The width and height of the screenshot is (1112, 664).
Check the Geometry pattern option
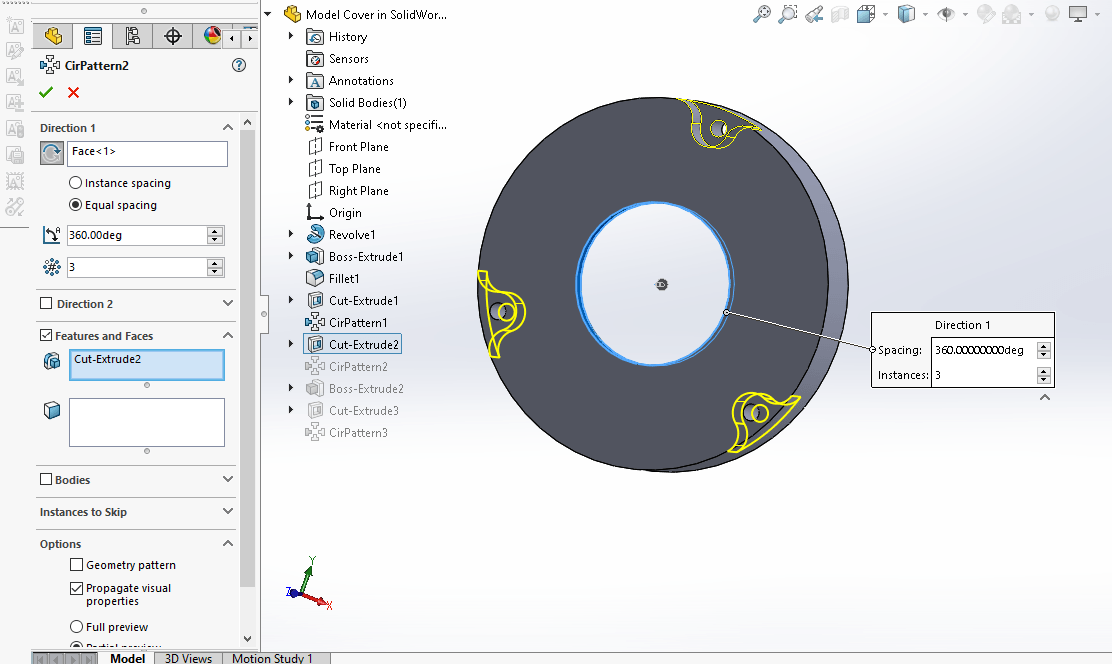click(77, 565)
